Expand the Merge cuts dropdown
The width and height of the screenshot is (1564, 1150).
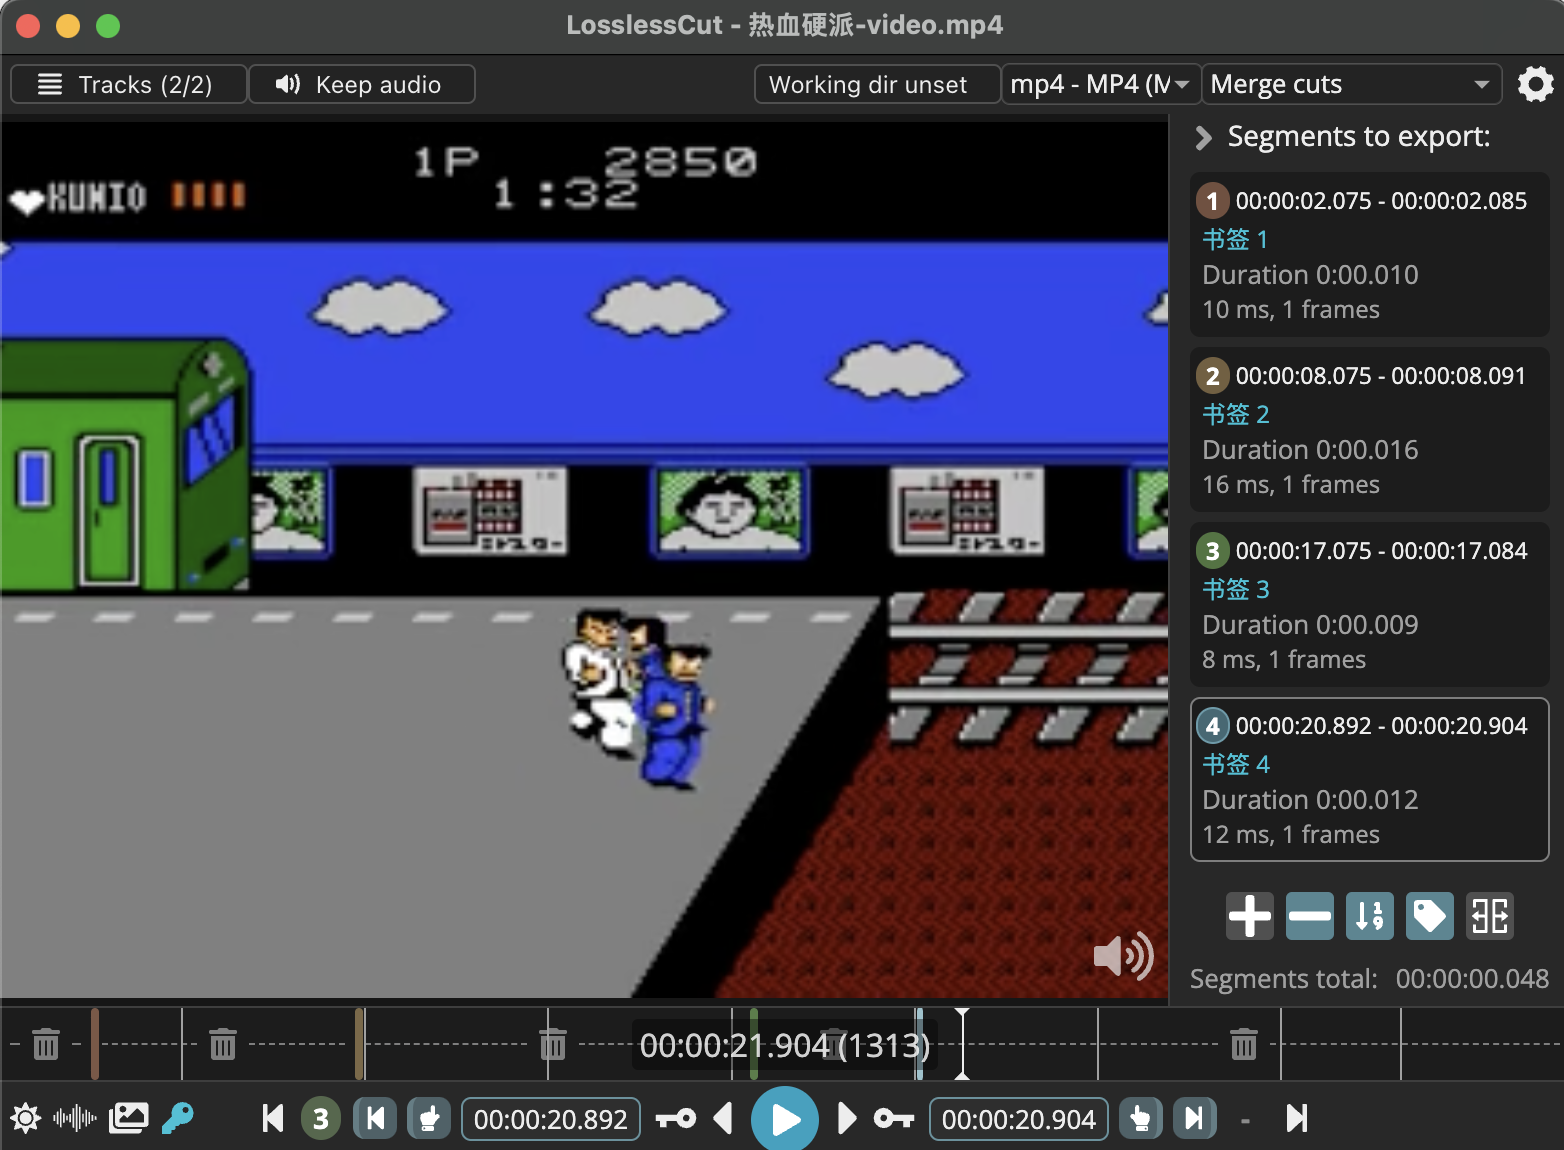1352,84
